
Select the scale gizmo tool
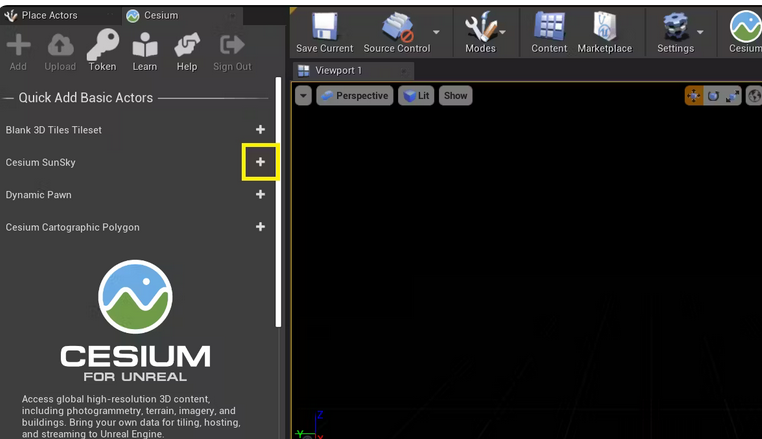(732, 96)
